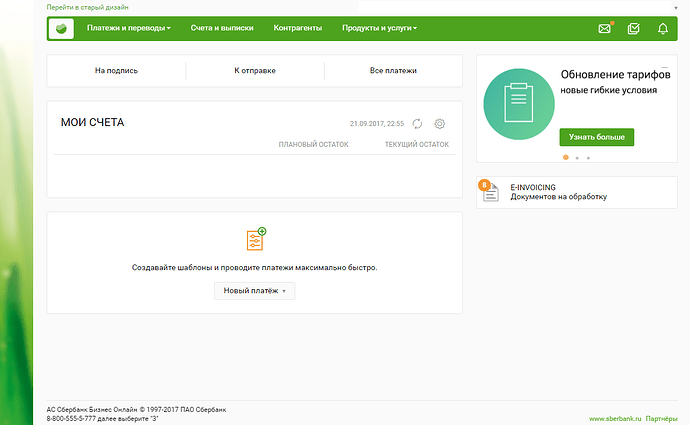Open the Счета и выписки menu item
Screen dimensions: 690x425
point(222,28)
